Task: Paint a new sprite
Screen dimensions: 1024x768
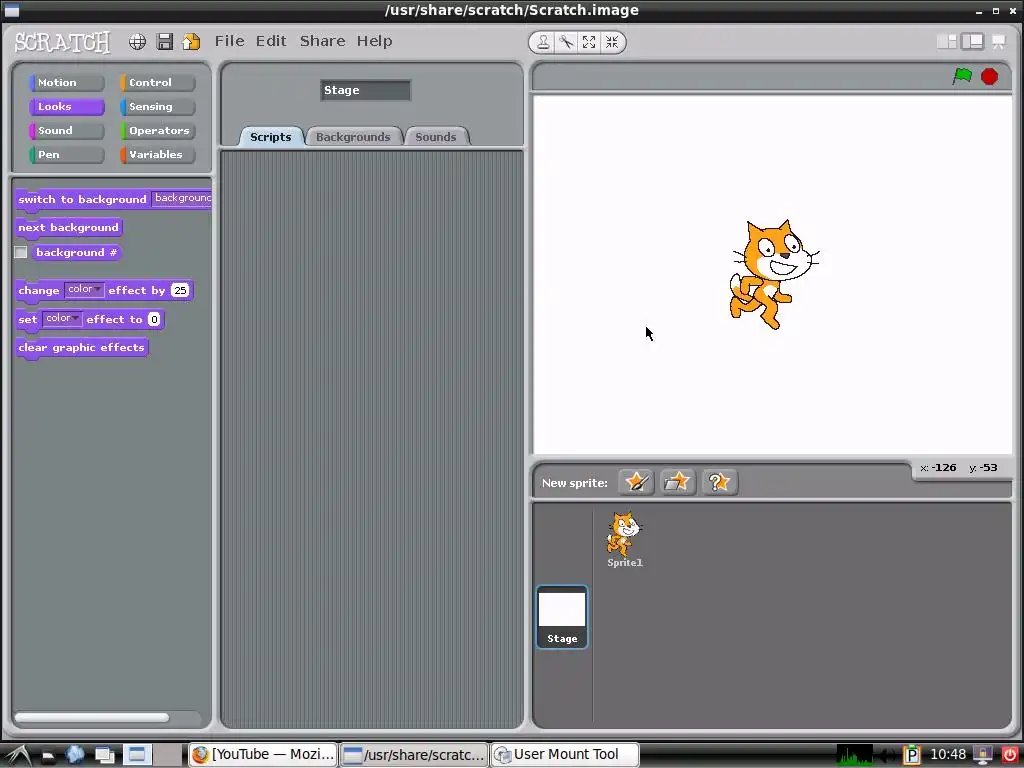Action: pos(636,483)
